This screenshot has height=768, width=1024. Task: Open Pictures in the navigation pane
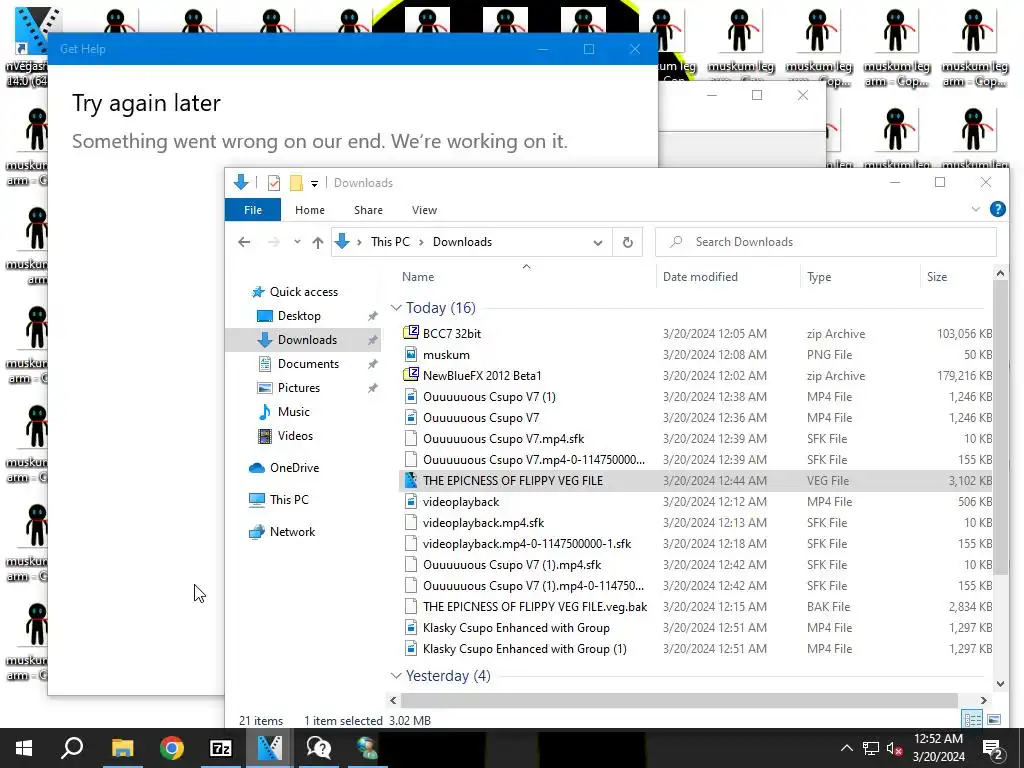pyautogui.click(x=298, y=388)
